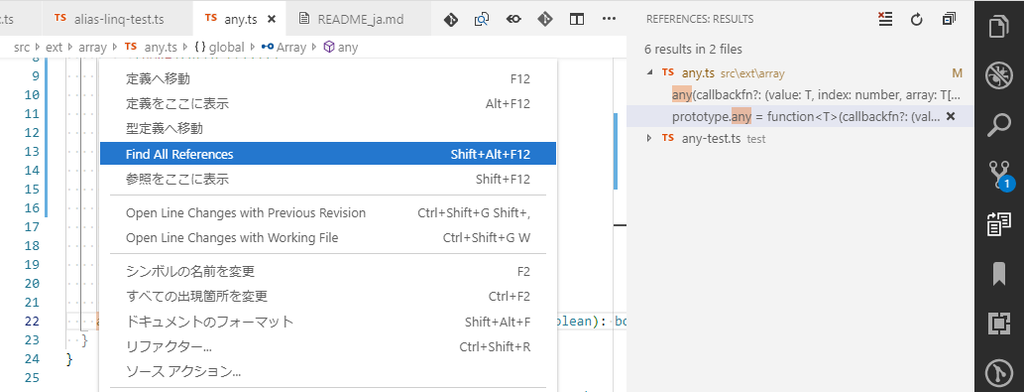Click the REFERENCES: RESULTS panel title

point(699,19)
